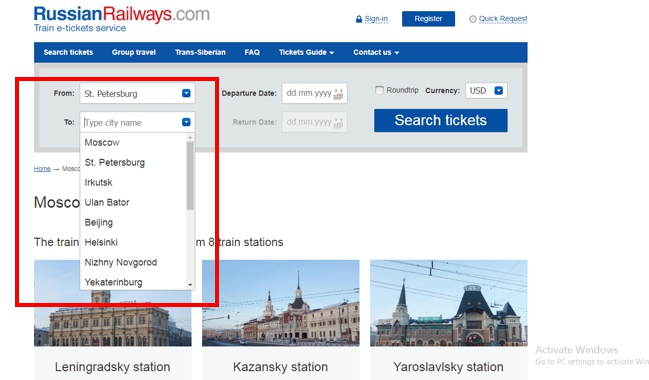Expand the Contact us menu
Image resolution: width=649 pixels, height=380 pixels.
[x=376, y=52]
